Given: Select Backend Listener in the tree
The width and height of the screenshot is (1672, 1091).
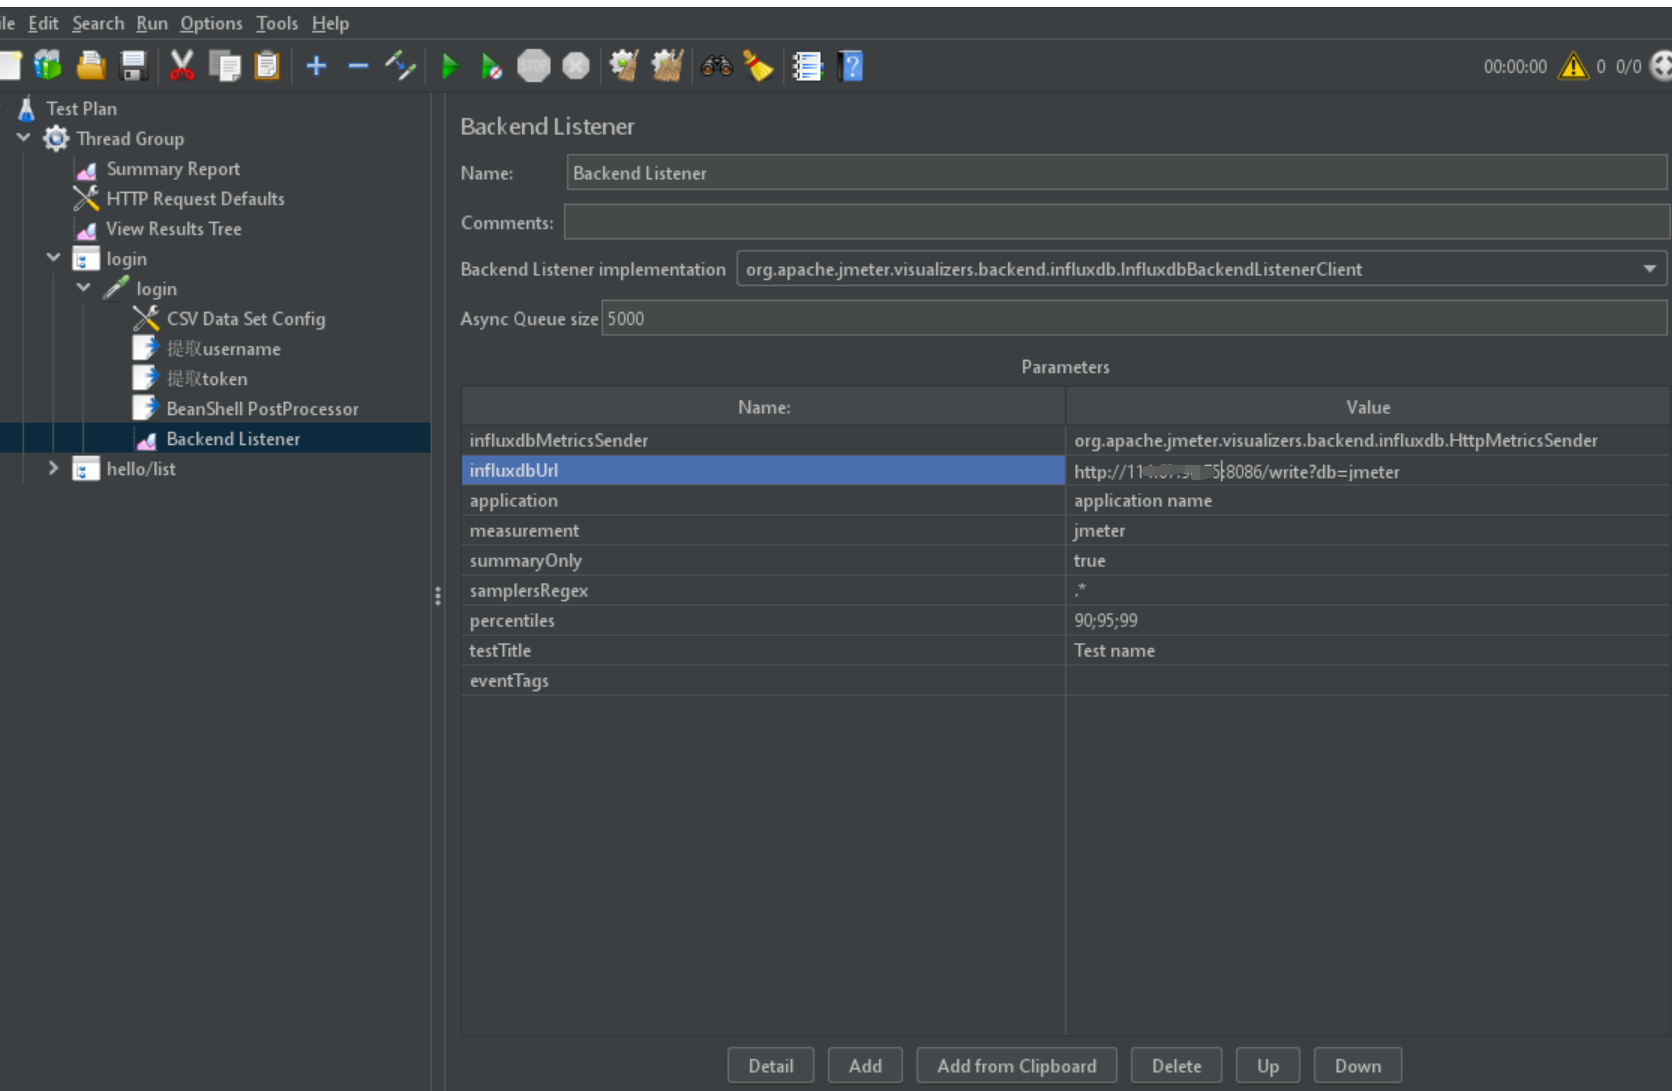Looking at the screenshot, I should pyautogui.click(x=233, y=439).
